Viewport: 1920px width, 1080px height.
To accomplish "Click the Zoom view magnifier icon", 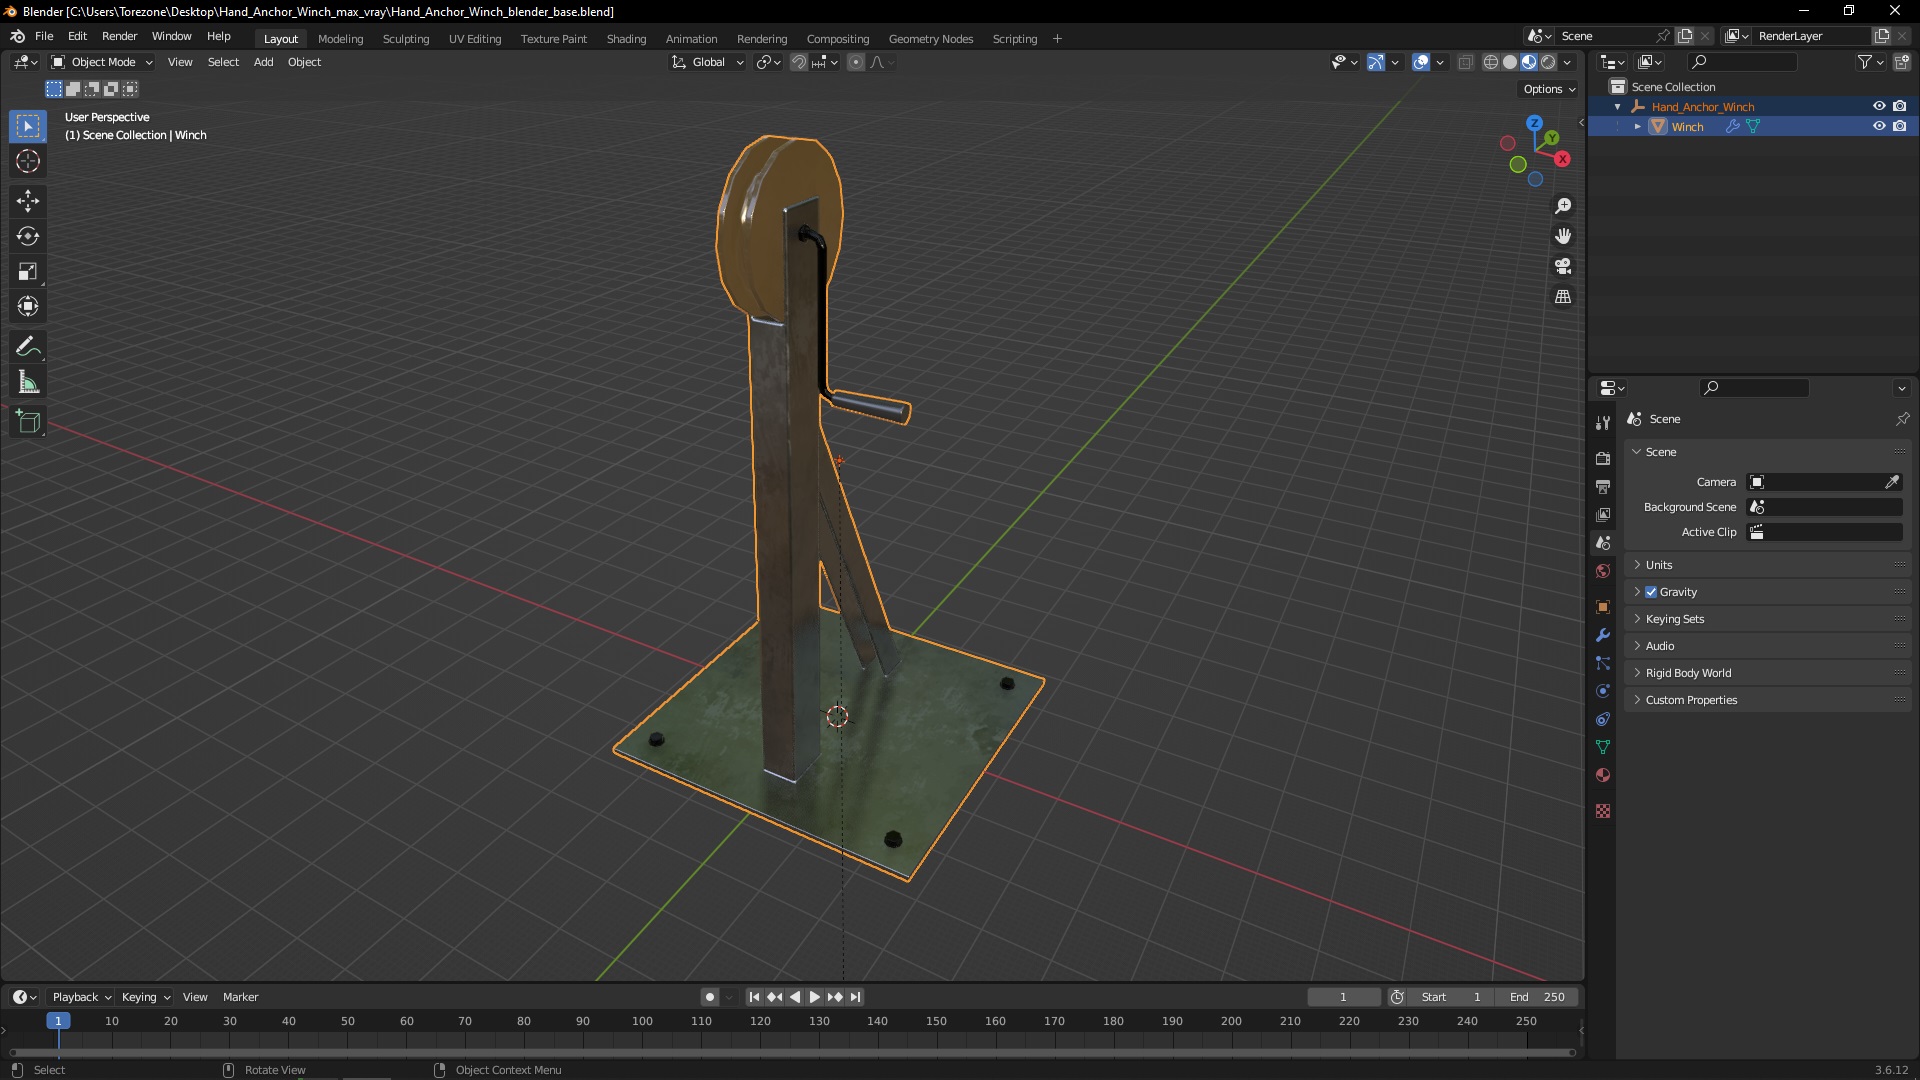I will (x=1563, y=206).
